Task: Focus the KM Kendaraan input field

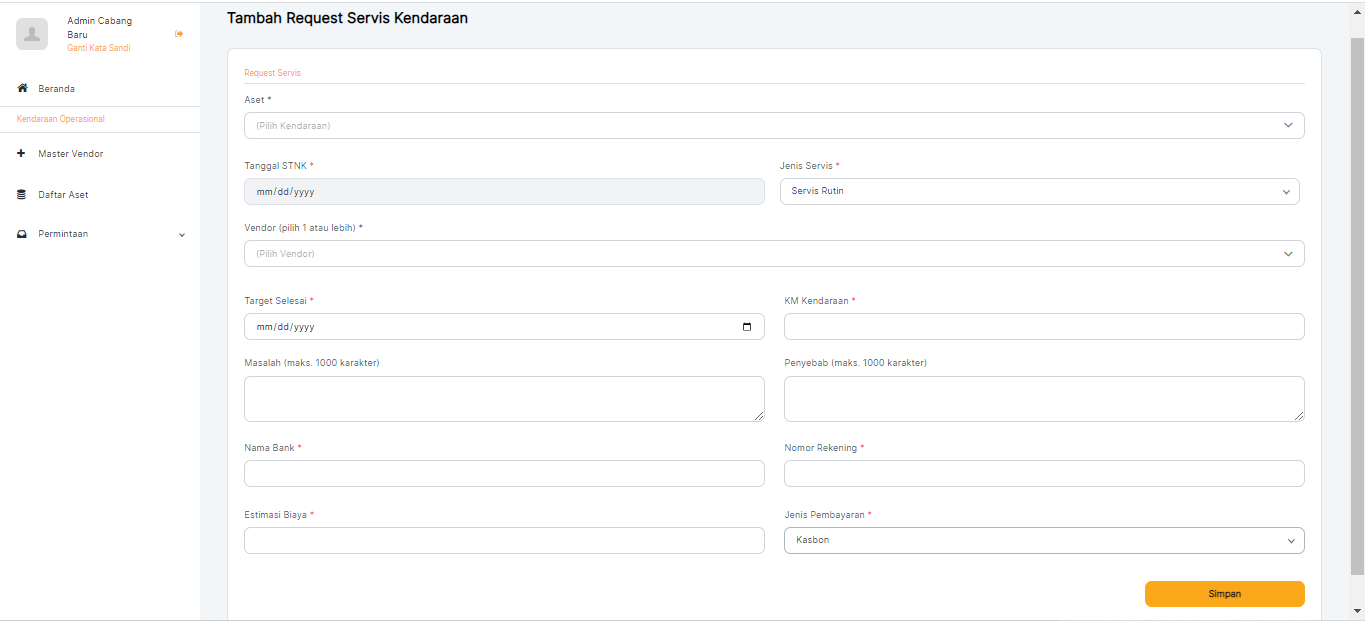Action: point(1043,327)
